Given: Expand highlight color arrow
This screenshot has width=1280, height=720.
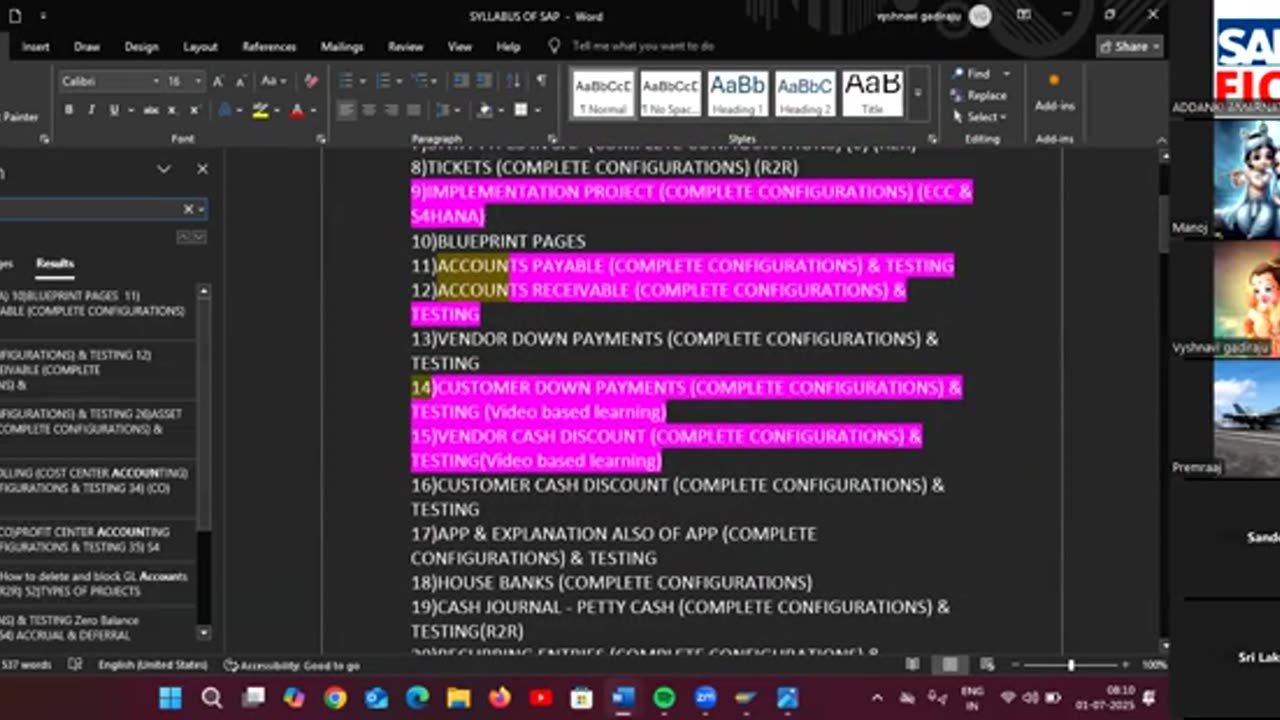Looking at the screenshot, I should [275, 110].
